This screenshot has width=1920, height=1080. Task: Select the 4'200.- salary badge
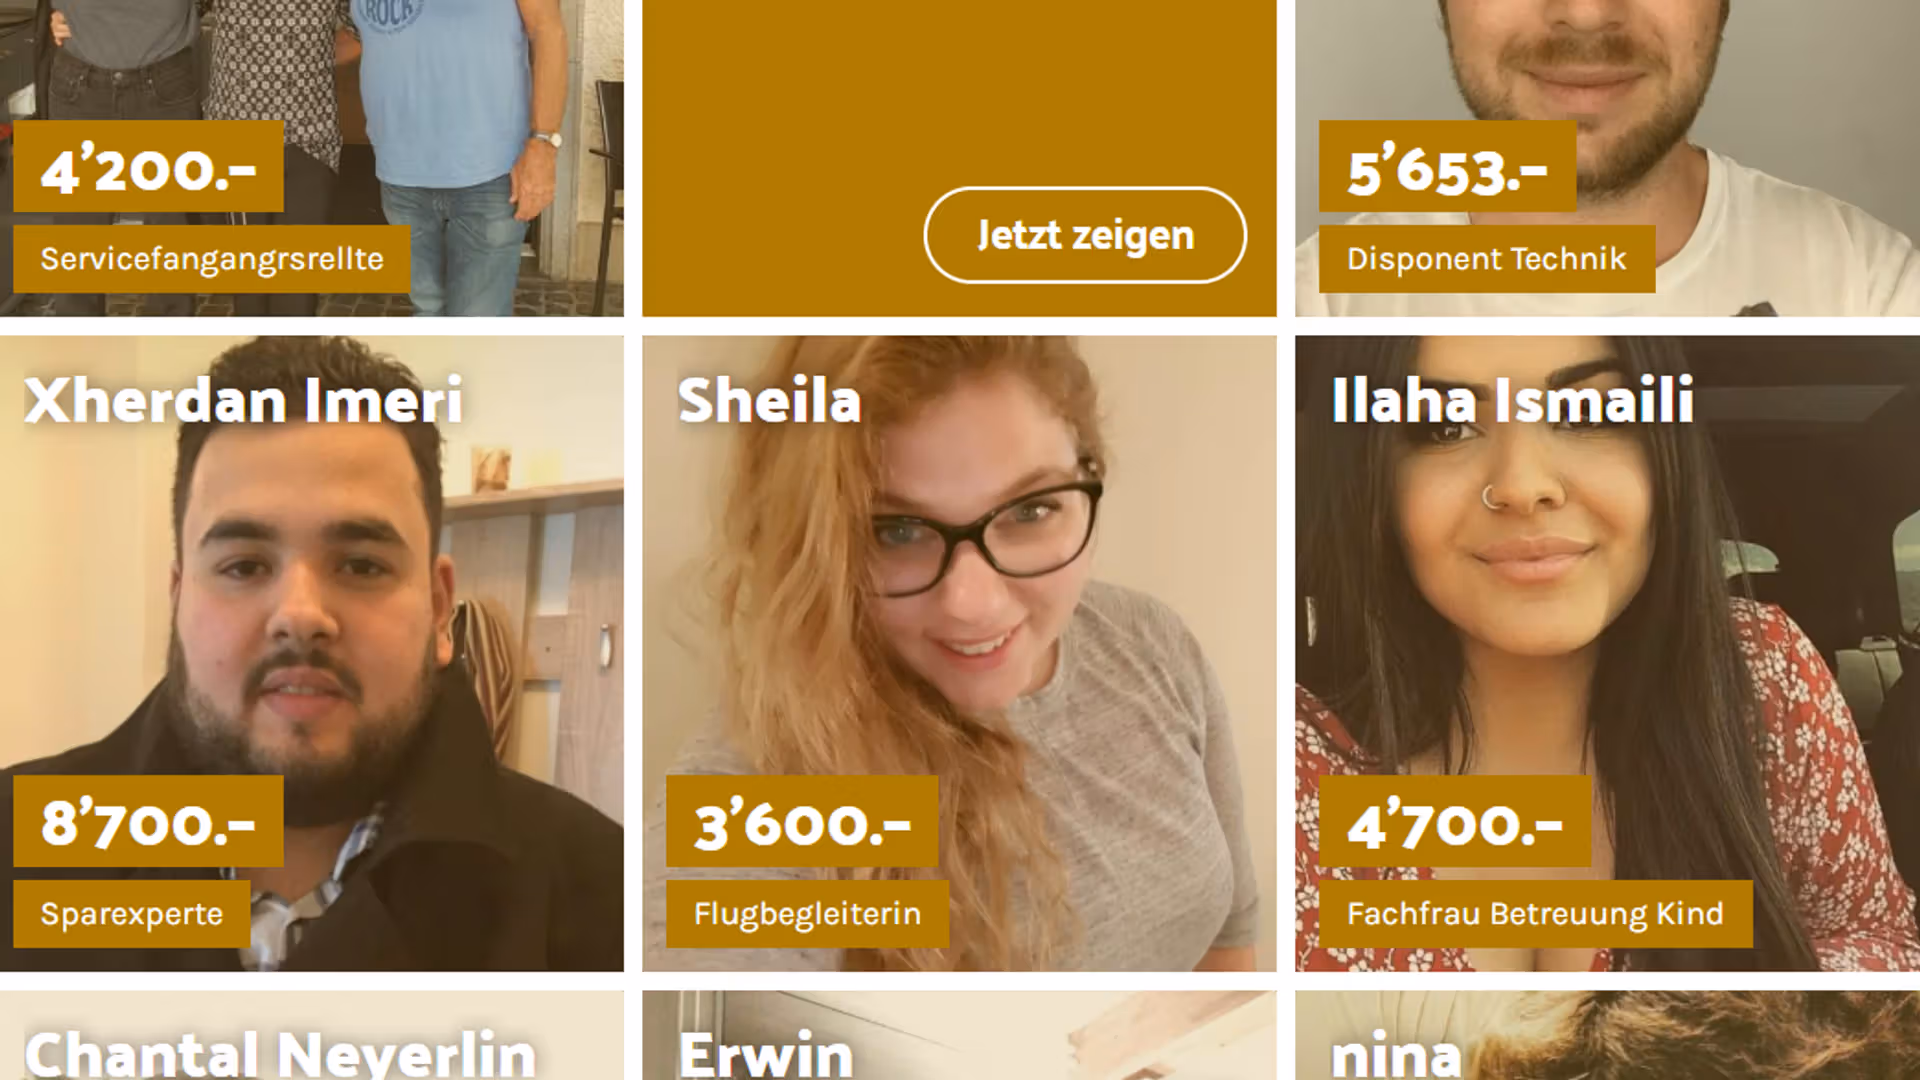(x=148, y=166)
